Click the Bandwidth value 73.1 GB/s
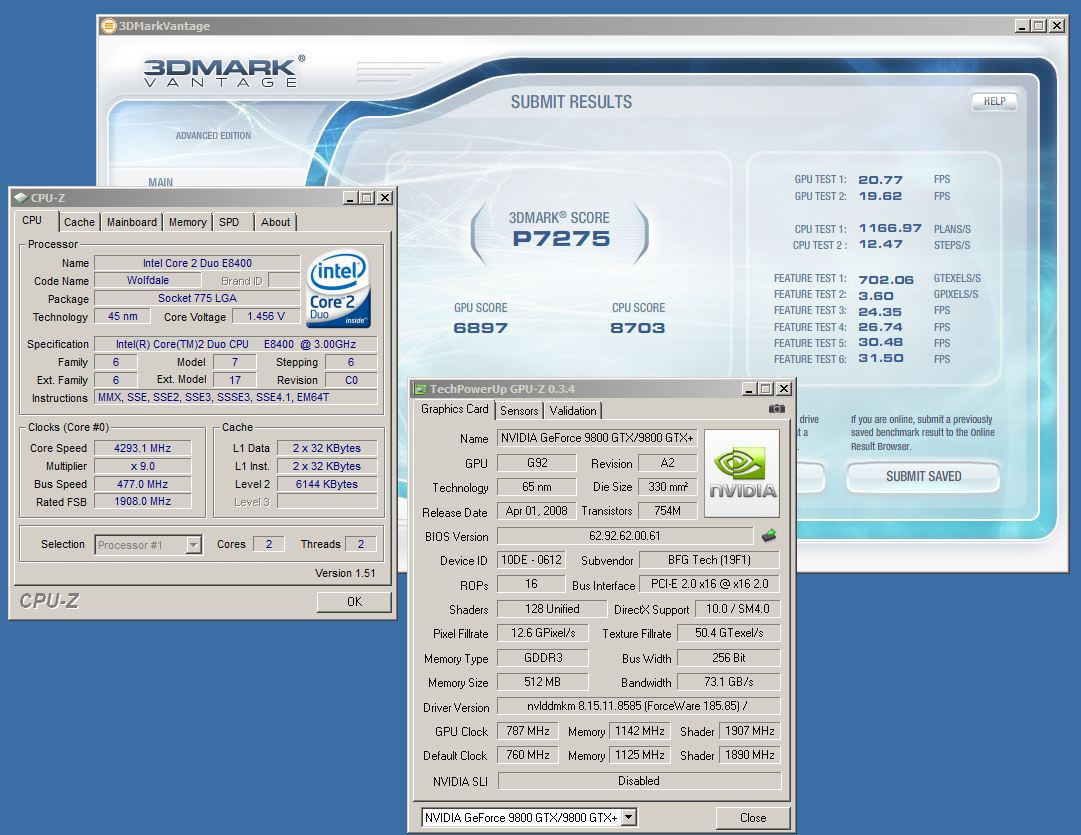Screen dimensions: 1081x835 coord(729,682)
